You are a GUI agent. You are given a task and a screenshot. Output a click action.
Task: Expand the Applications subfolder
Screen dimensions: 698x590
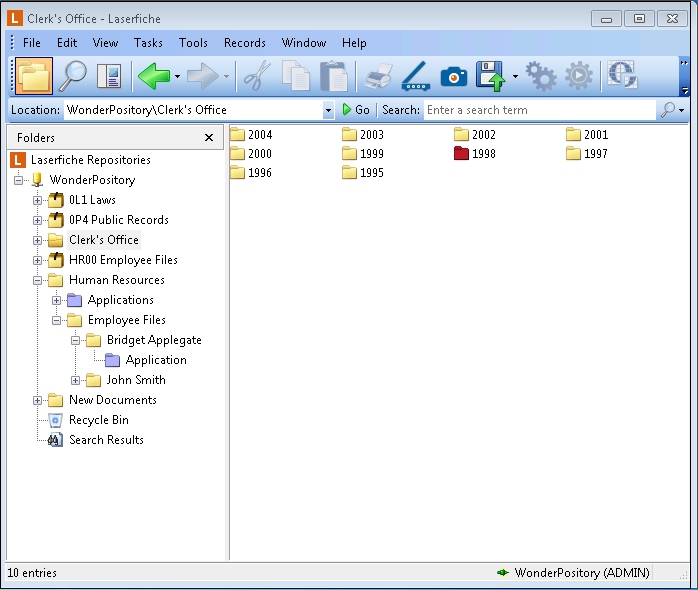57,301
